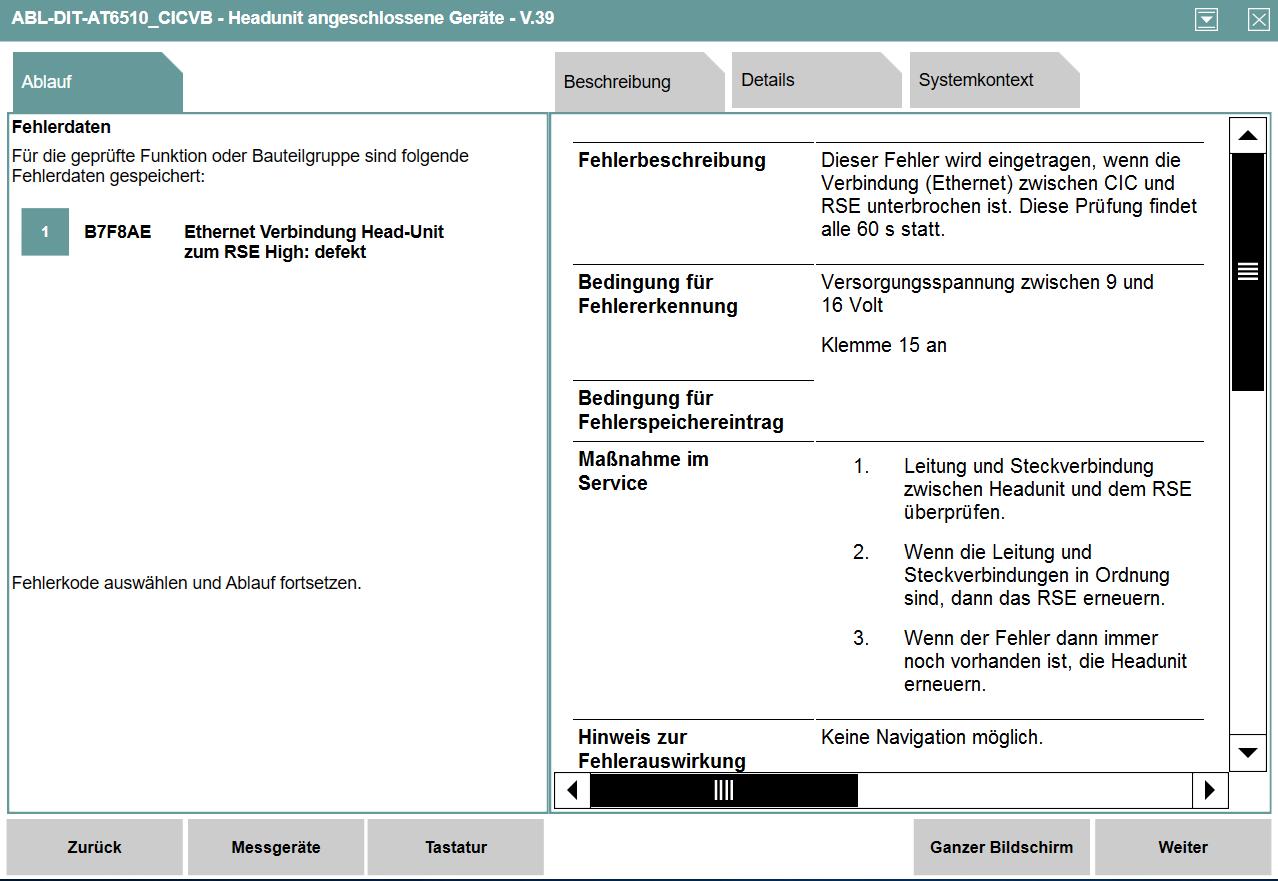
Task: Click fault code B7F8AE
Action: click(x=118, y=232)
